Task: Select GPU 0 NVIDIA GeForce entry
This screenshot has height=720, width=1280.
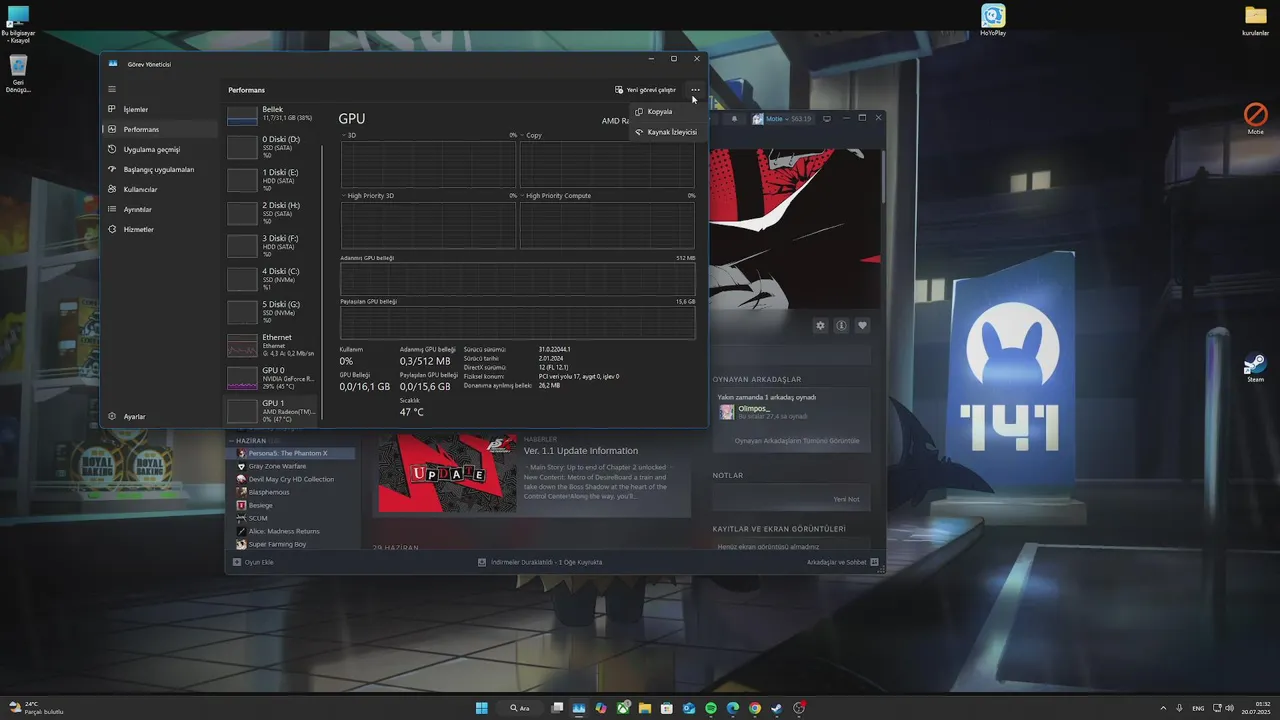Action: pyautogui.click(x=272, y=378)
